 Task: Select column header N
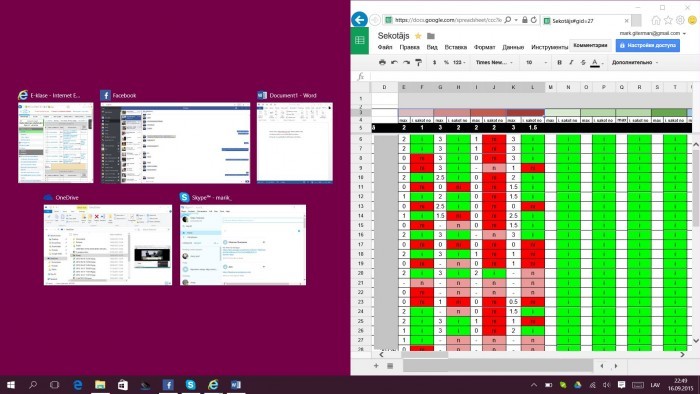pos(568,87)
